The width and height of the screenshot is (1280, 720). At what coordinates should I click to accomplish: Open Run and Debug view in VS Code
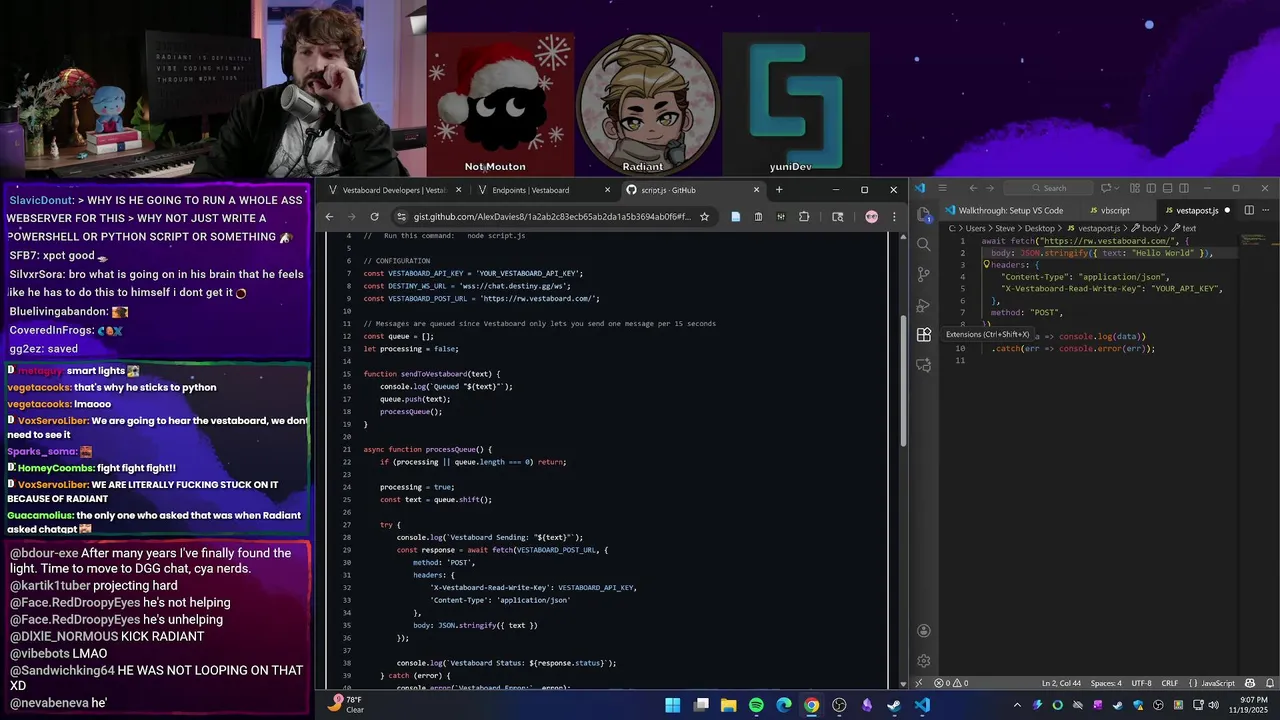924,304
